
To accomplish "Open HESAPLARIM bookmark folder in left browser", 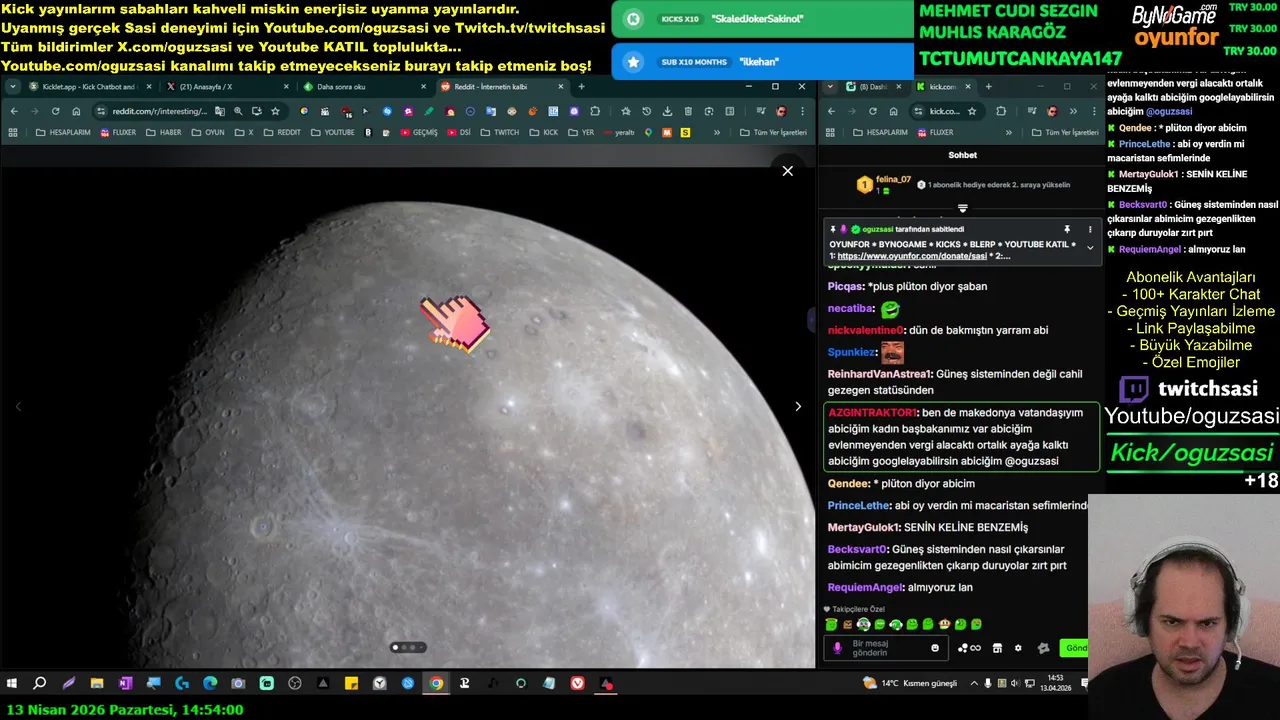I will click(x=62, y=132).
